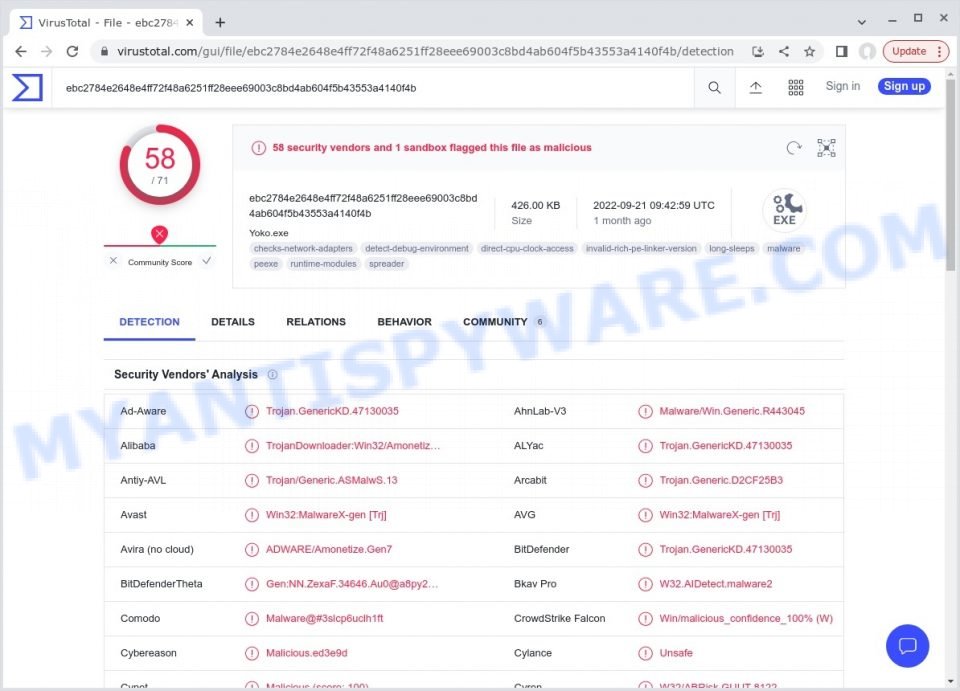The width and height of the screenshot is (960, 691).
Task: Vote up with the checkmark icon
Action: click(207, 261)
